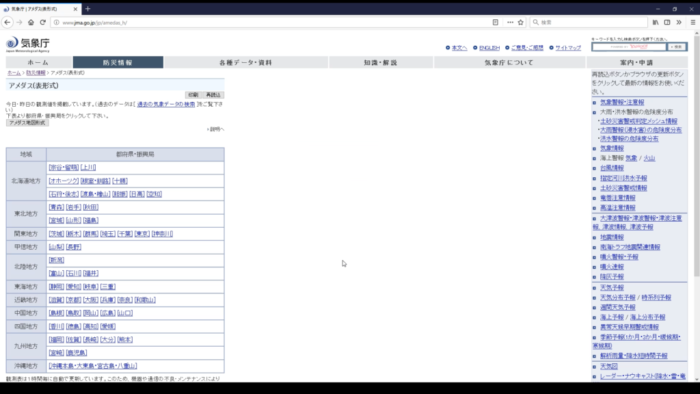This screenshot has height=394, width=700.
Task: Open 気象警報・注意報 sidebar link
Action: point(622,102)
